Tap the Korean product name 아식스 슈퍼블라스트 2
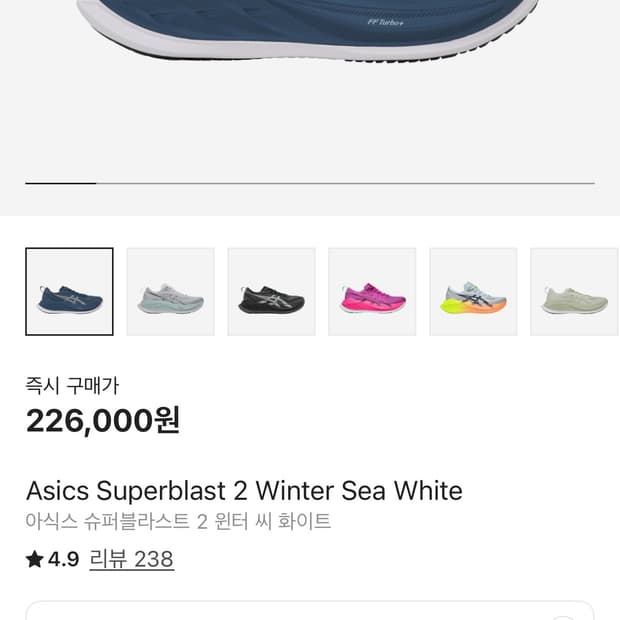 pyautogui.click(x=178, y=522)
